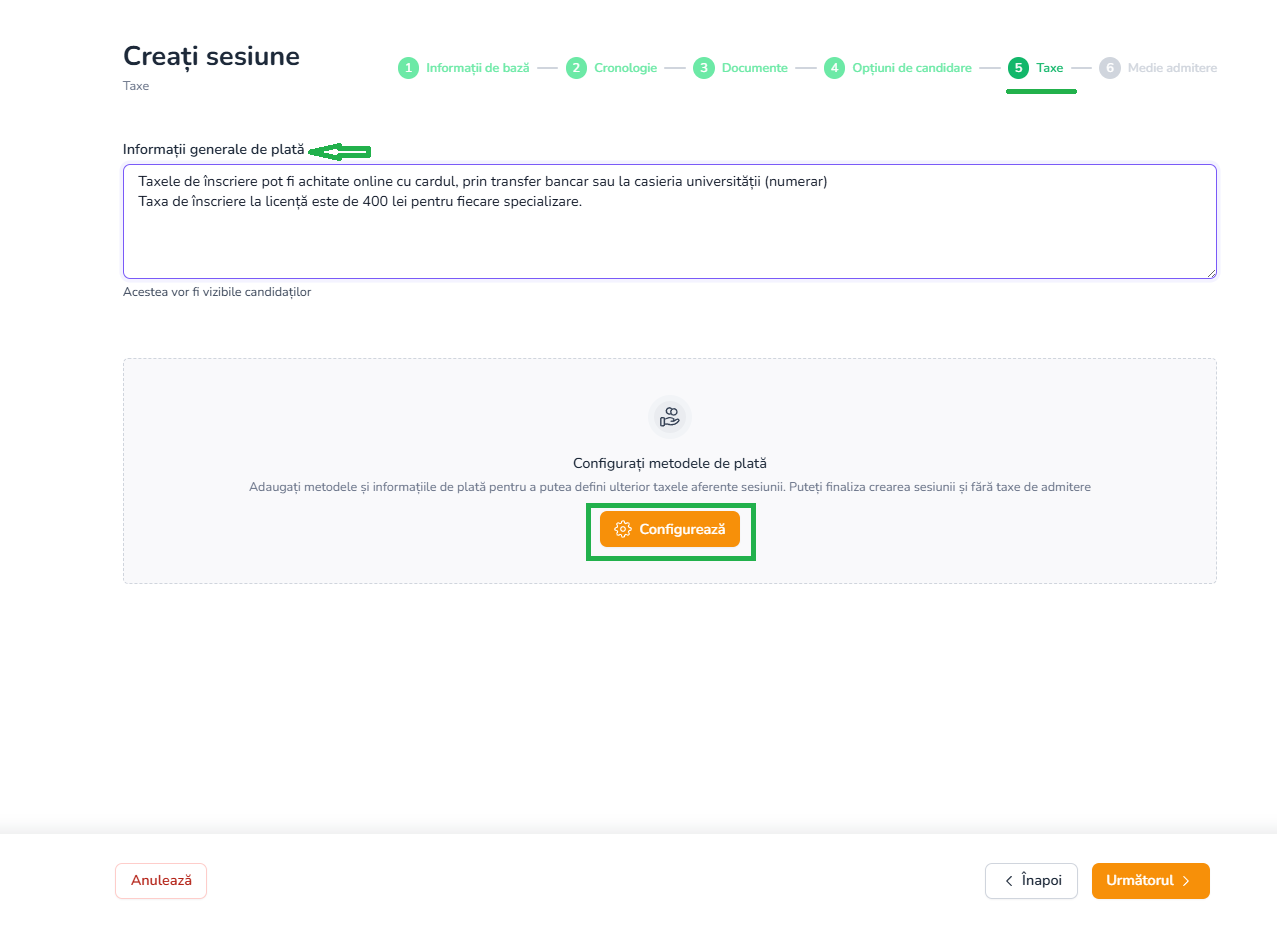This screenshot has width=1277, height=926.
Task: Click gear icon on Configurează button
Action: tap(623, 529)
